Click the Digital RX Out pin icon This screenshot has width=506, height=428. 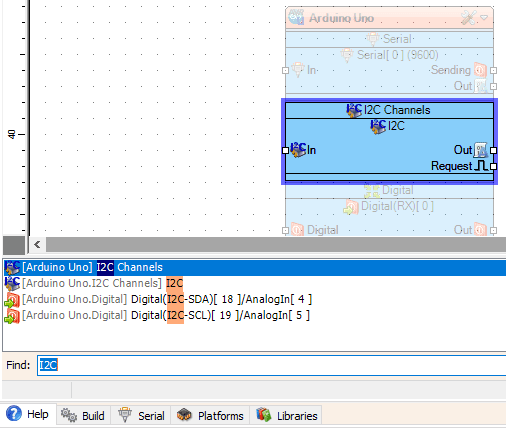[x=480, y=230]
